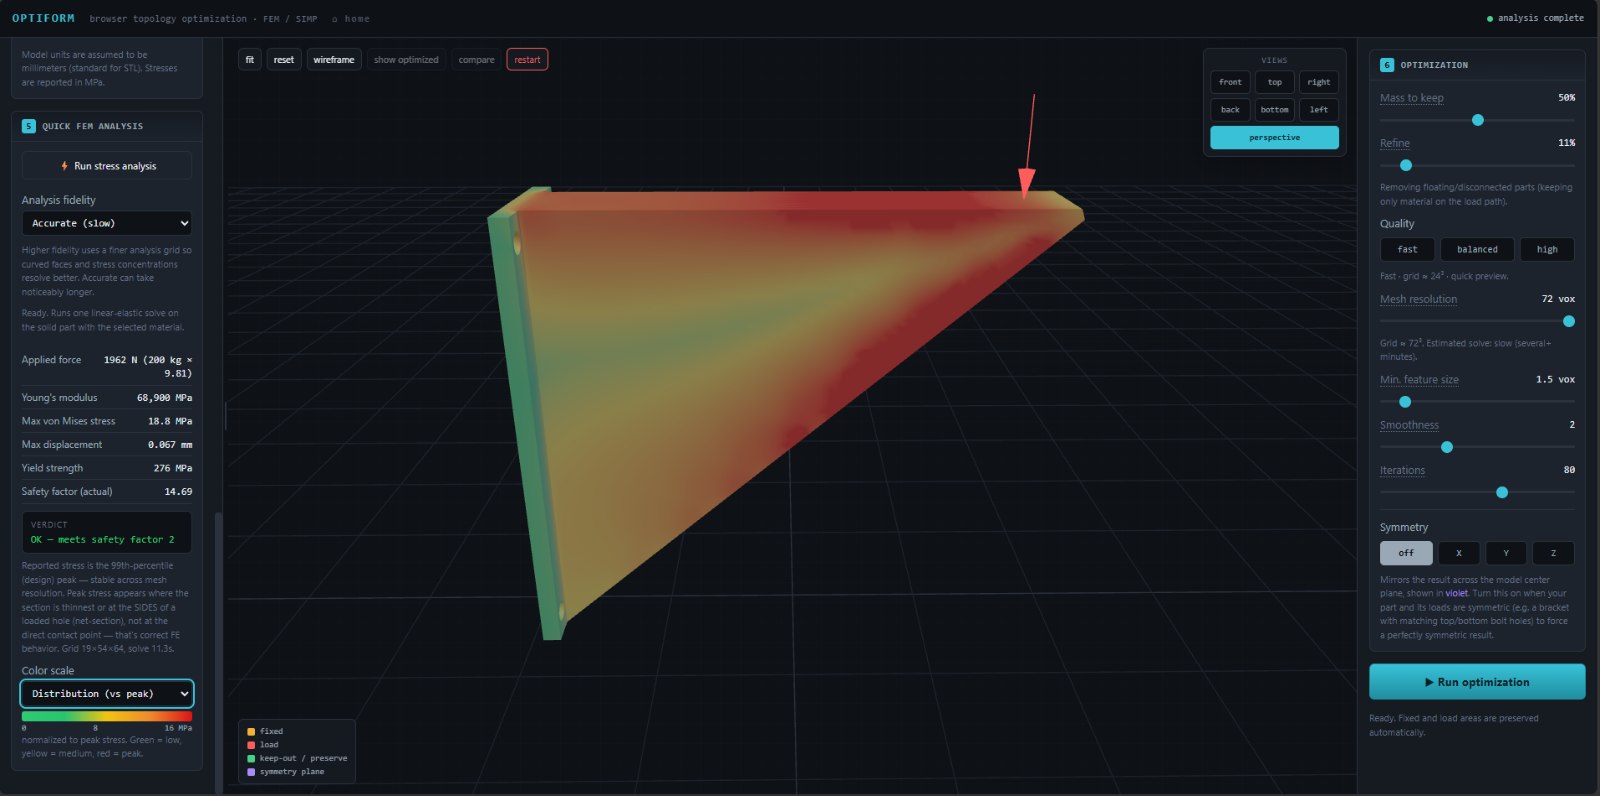Fit the model to view

point(250,60)
